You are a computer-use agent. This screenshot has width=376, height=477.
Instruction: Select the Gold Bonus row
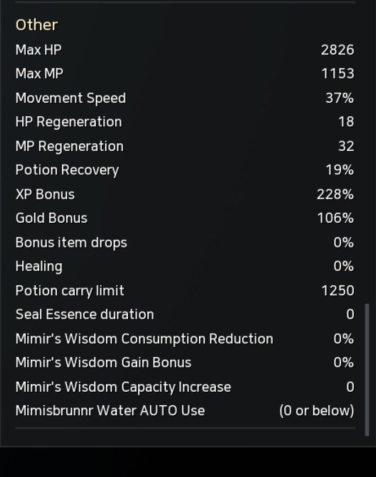coord(185,218)
